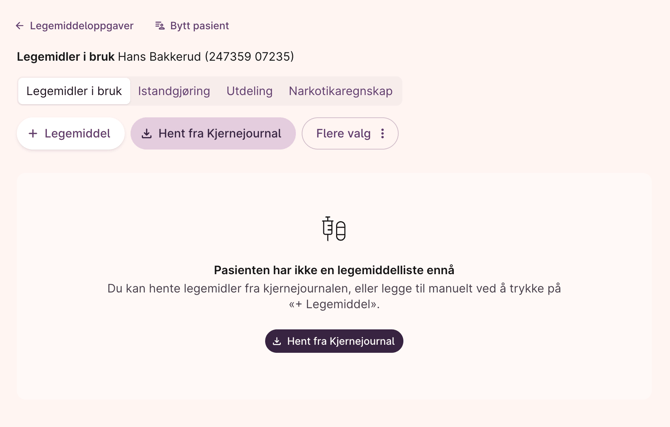670x427 pixels.
Task: Click the light purple Hent fra Kjernejournal button
Action: click(219, 134)
